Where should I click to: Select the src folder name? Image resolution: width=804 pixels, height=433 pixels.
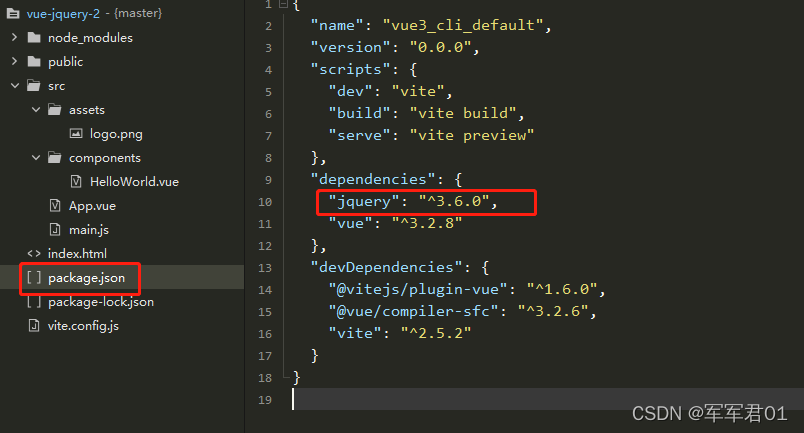(56, 86)
